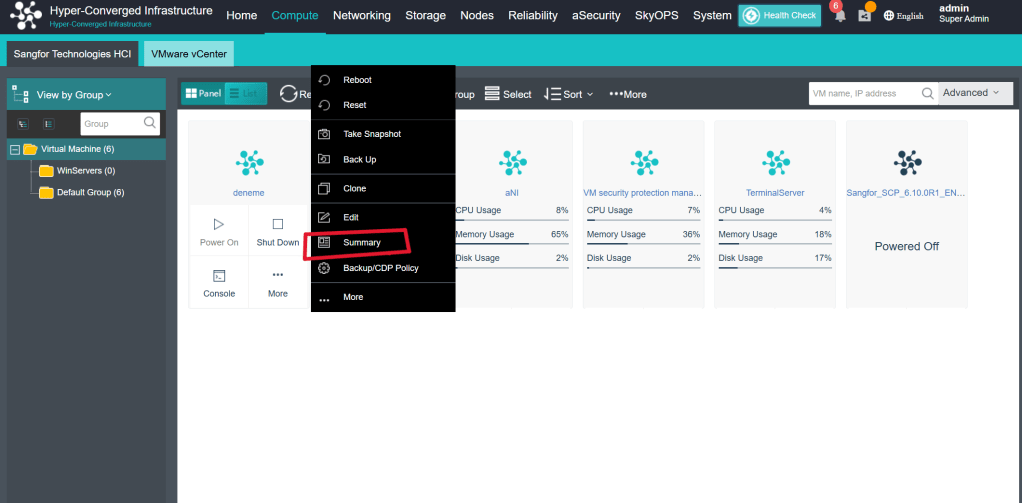1022x503 pixels.
Task: Switch to Panel view
Action: tap(203, 93)
